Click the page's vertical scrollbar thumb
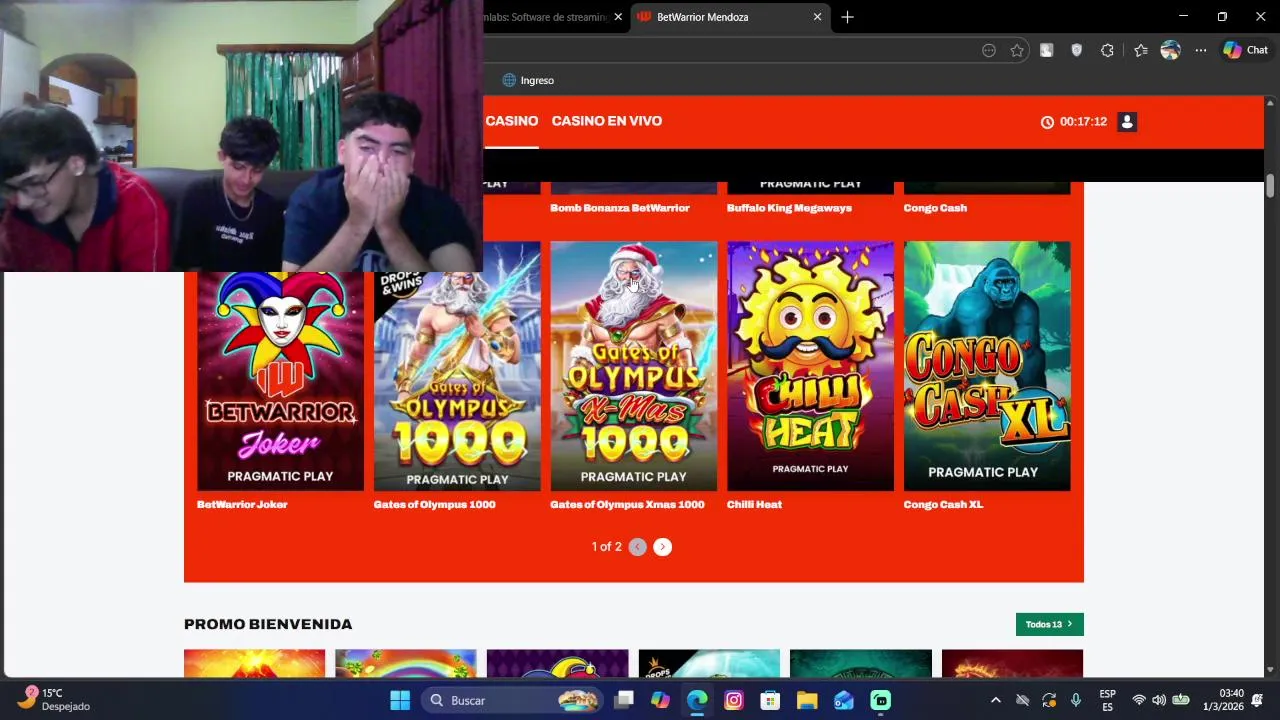Viewport: 1280px width, 720px height. (1270, 185)
